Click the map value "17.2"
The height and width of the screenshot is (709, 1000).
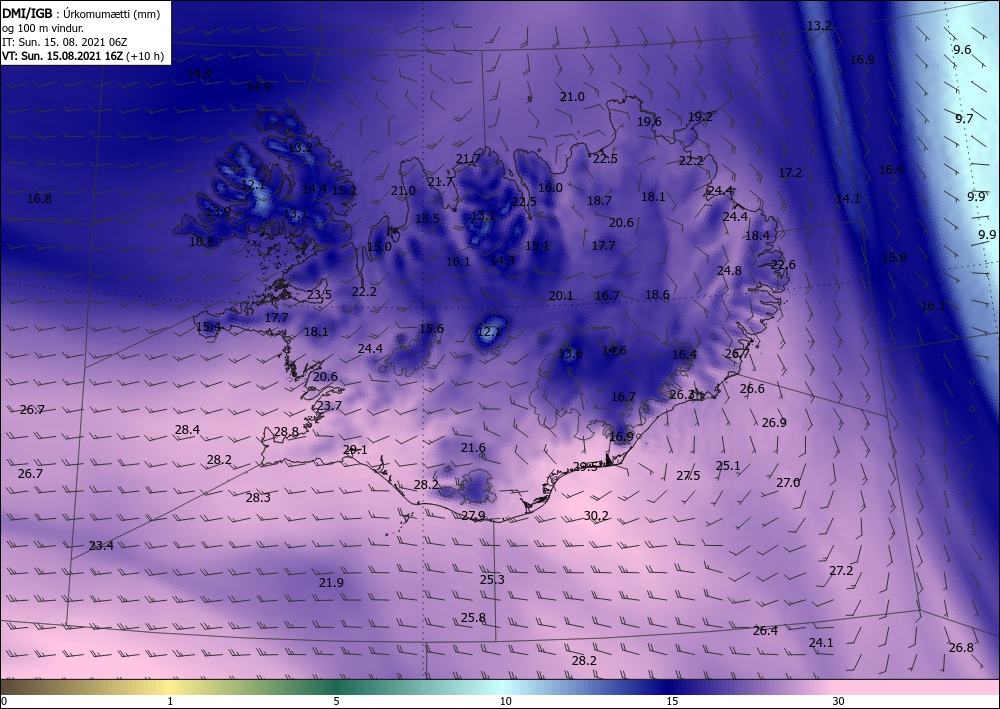790,173
